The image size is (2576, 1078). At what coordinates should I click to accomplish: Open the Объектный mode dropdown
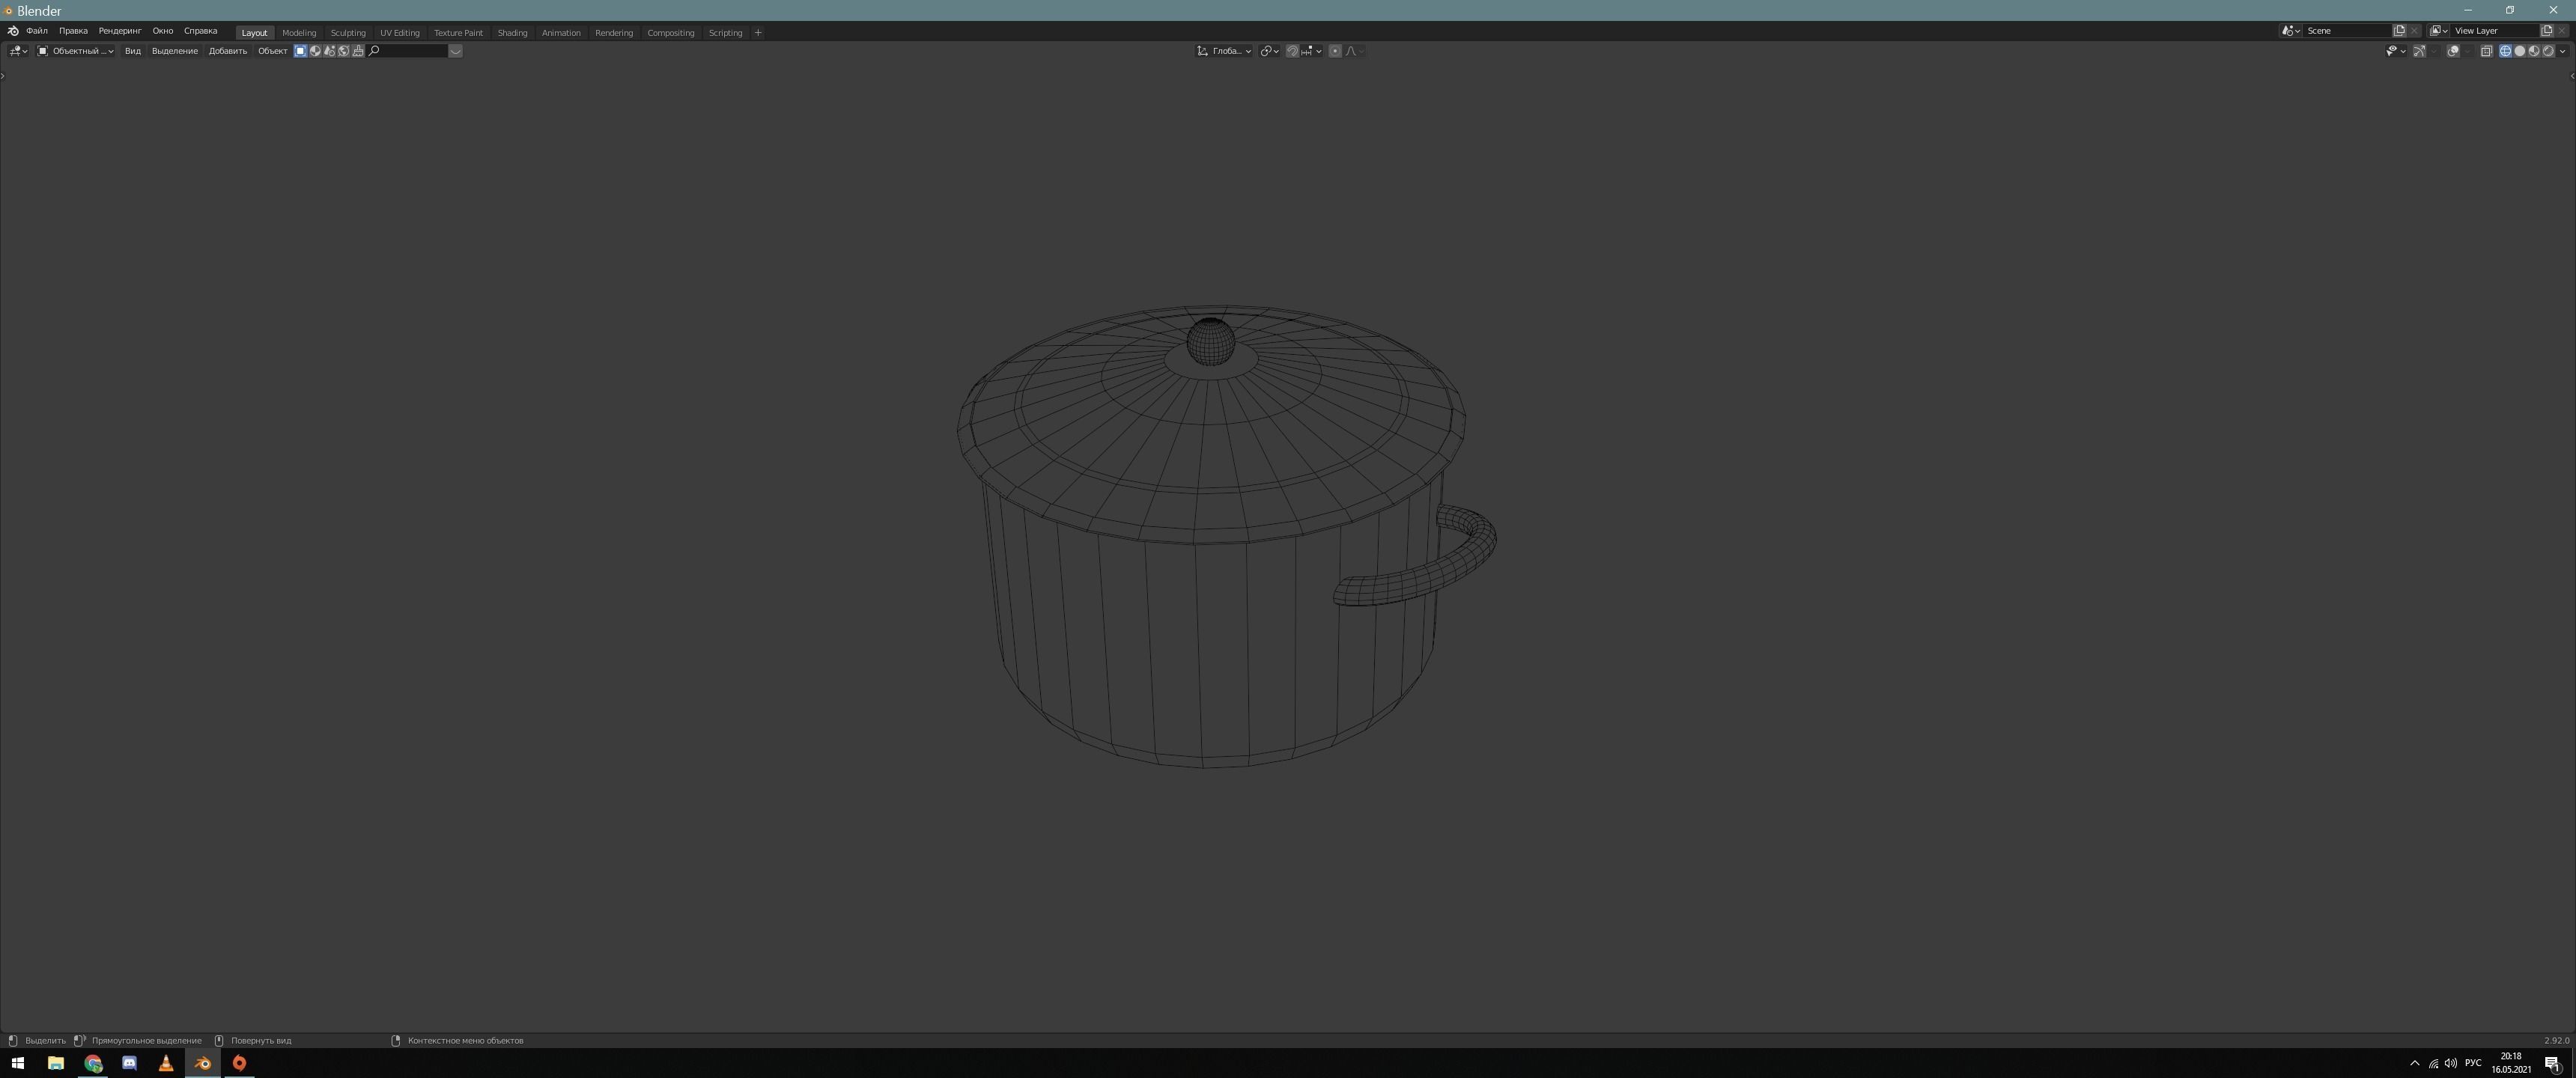(x=76, y=51)
